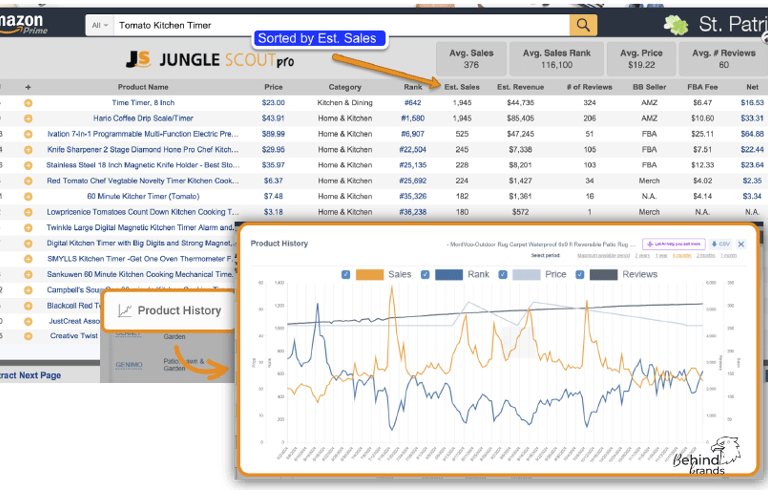Select the 1 month period

tap(728, 256)
